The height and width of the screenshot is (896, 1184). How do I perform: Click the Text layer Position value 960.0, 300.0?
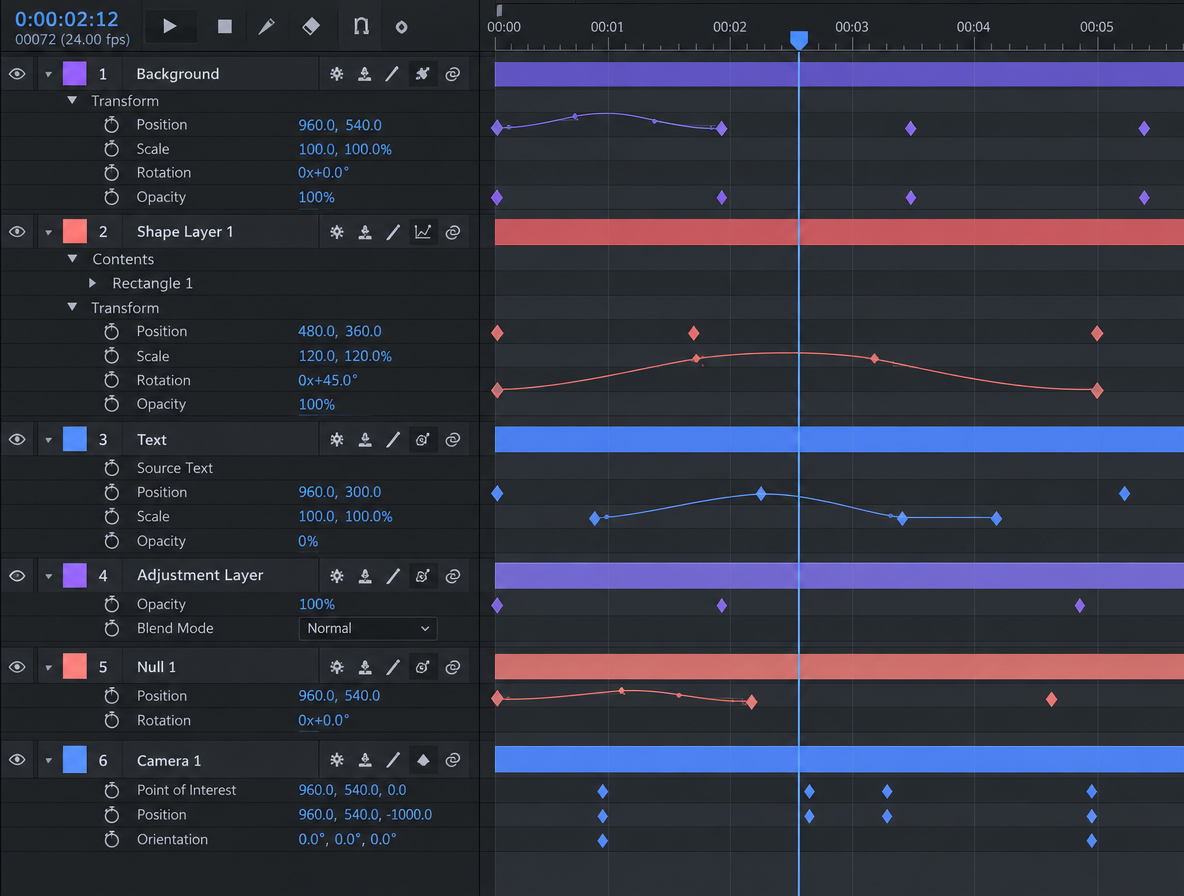pos(340,492)
